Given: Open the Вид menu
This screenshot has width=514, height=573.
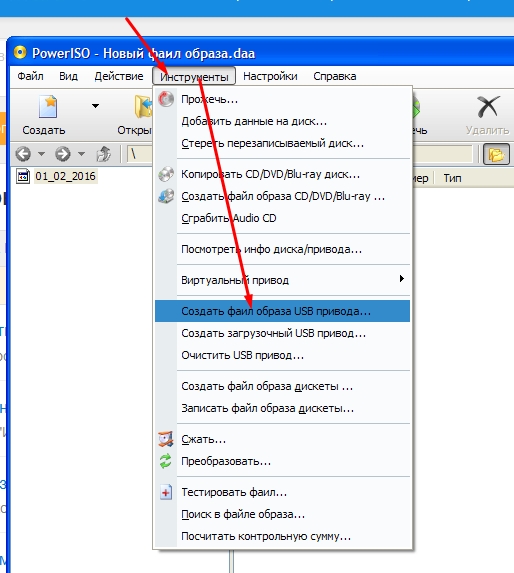Looking at the screenshot, I should 68,76.
